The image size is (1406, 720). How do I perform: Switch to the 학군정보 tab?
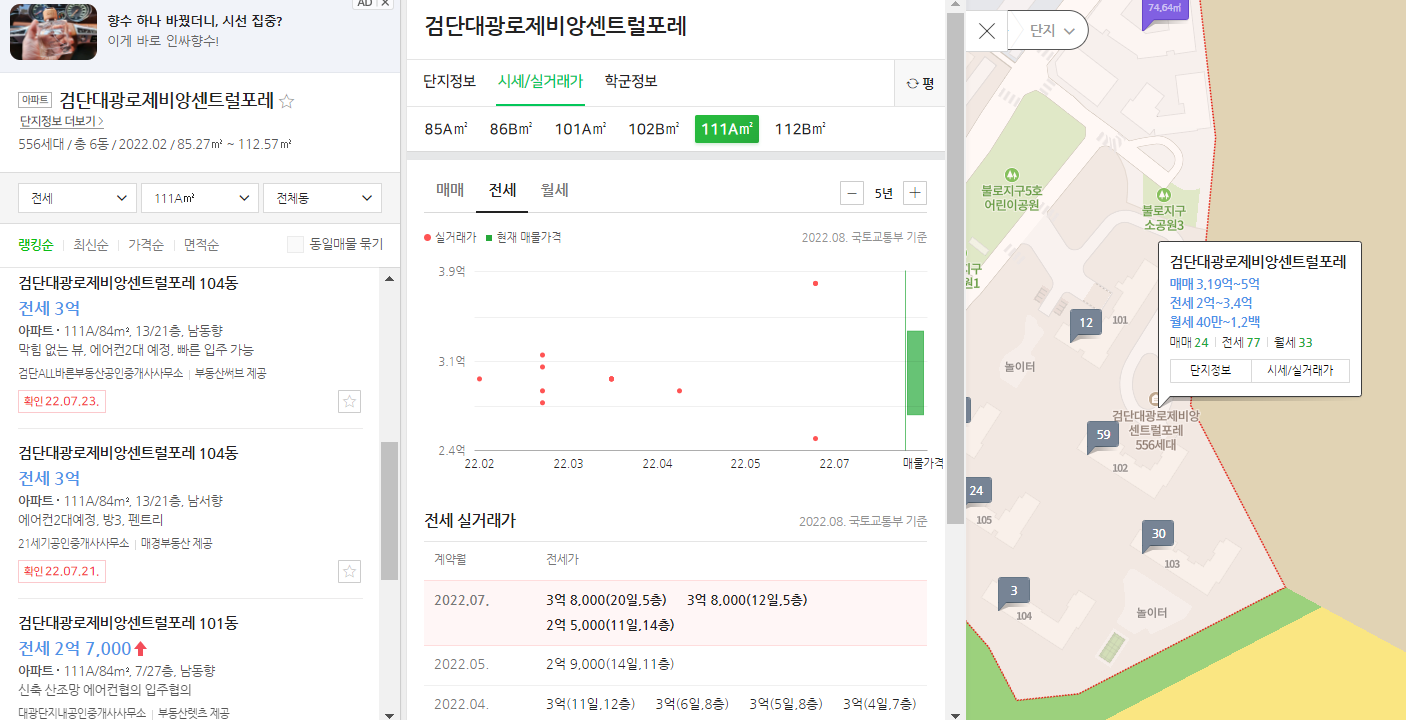coord(631,81)
